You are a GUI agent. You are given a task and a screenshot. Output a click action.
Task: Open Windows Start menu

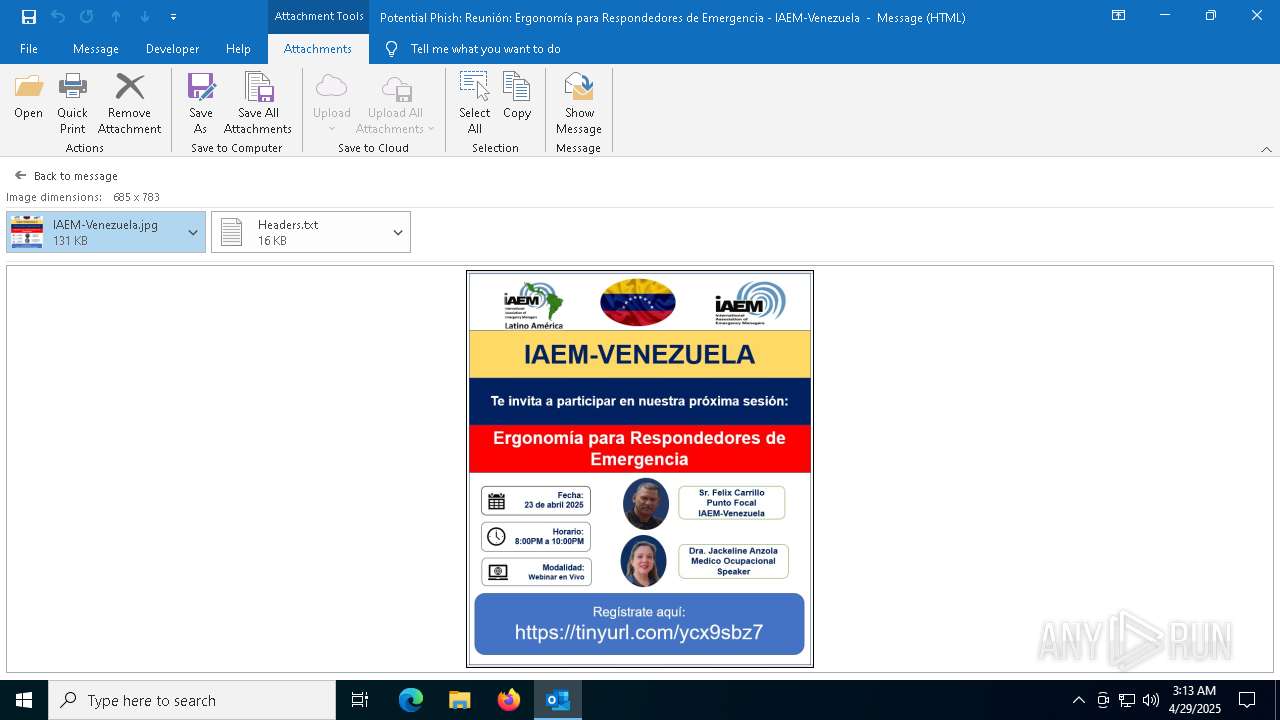[x=24, y=700]
